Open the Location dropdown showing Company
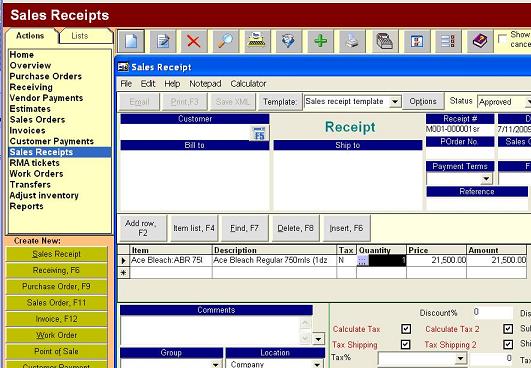 click(x=317, y=365)
